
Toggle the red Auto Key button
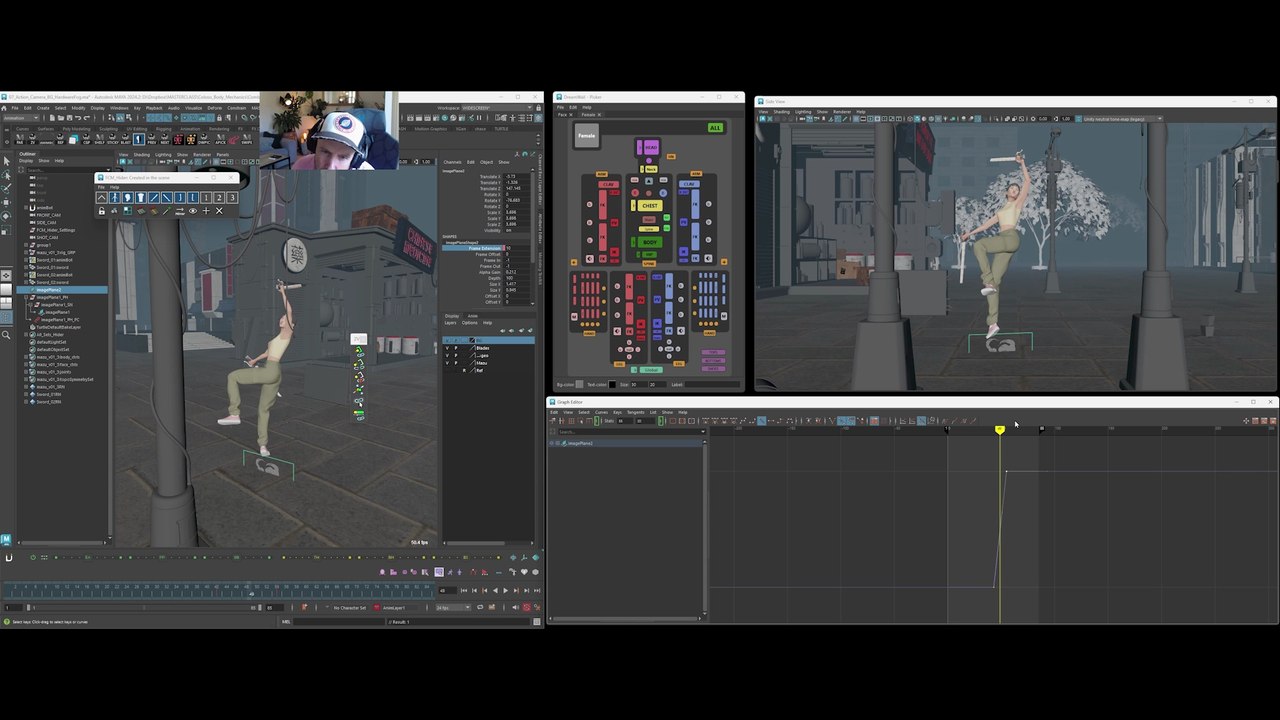coord(526,607)
